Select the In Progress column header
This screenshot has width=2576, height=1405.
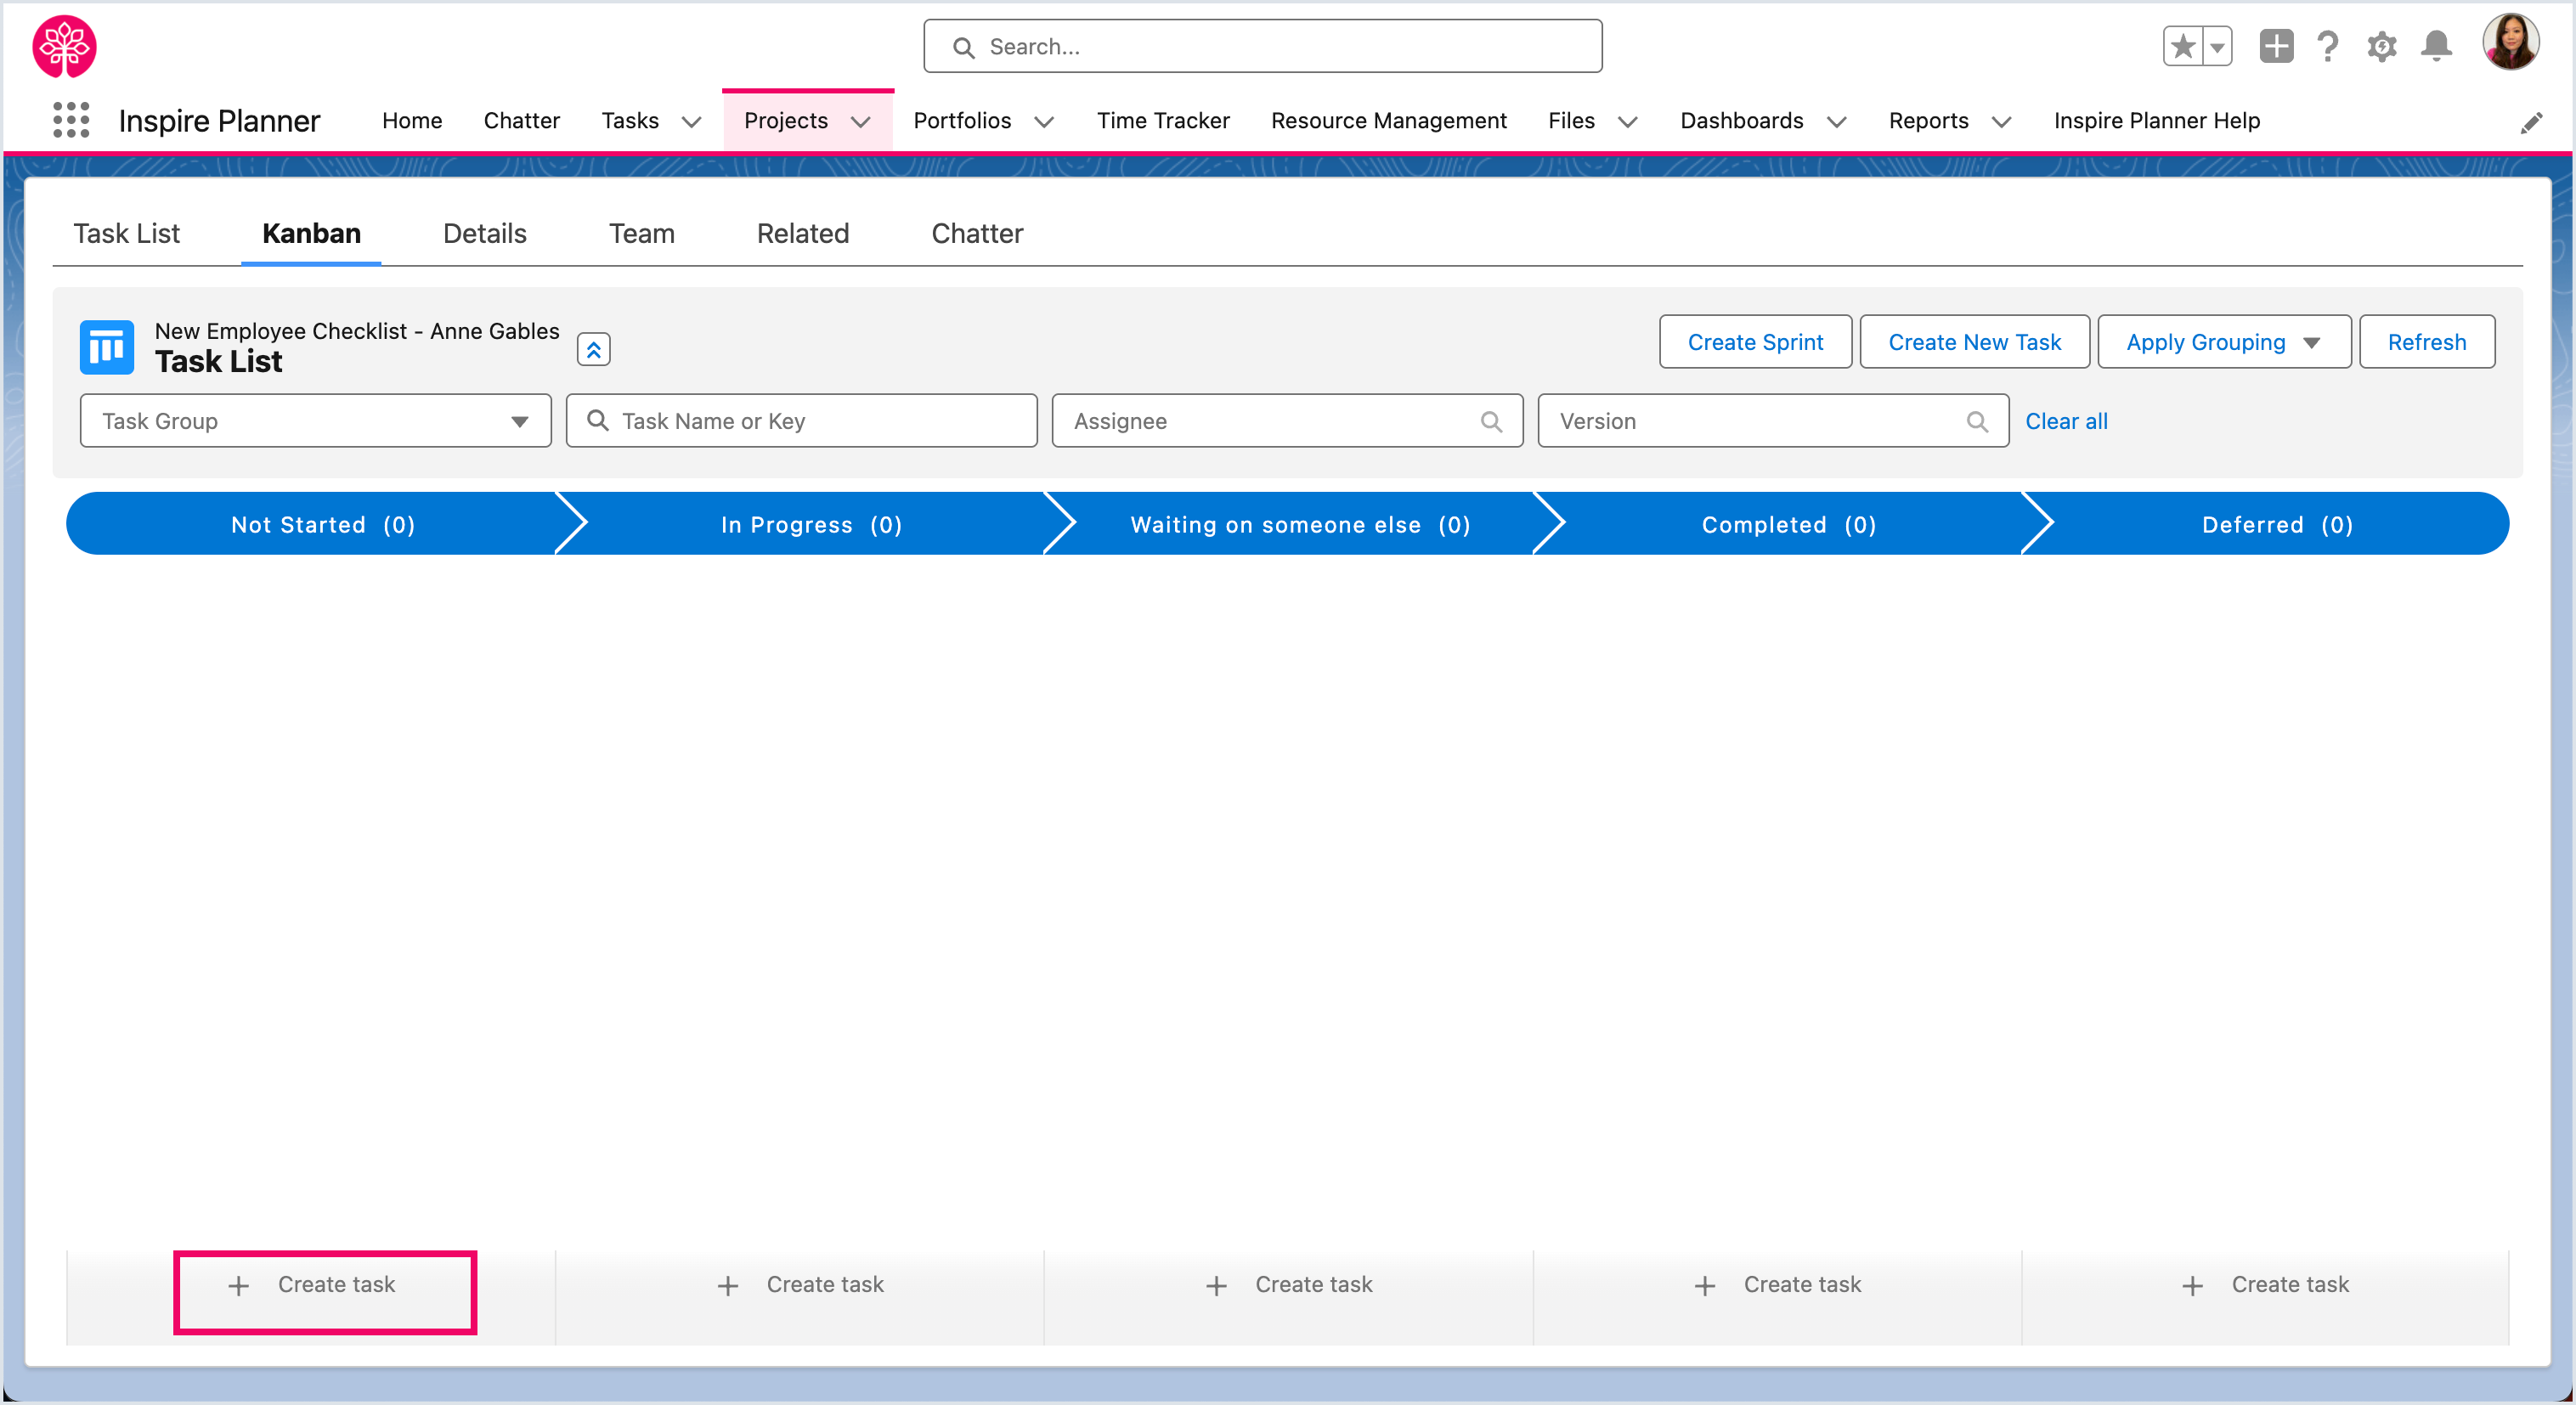[811, 524]
